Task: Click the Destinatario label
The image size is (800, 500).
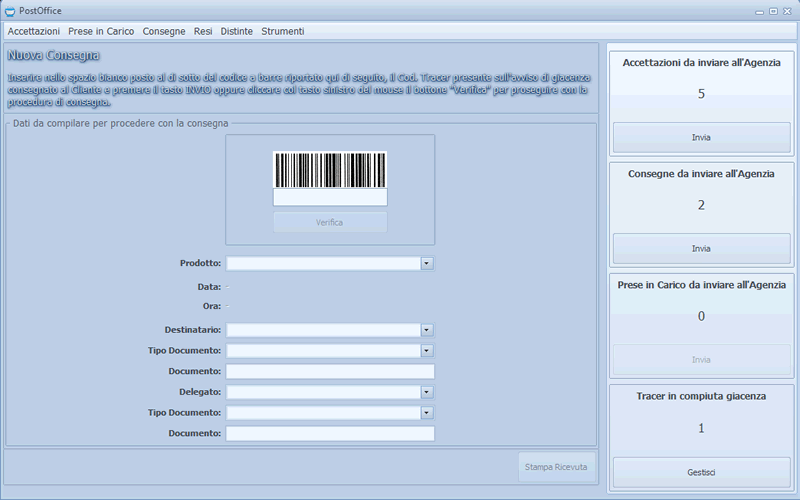Action: tap(193, 330)
